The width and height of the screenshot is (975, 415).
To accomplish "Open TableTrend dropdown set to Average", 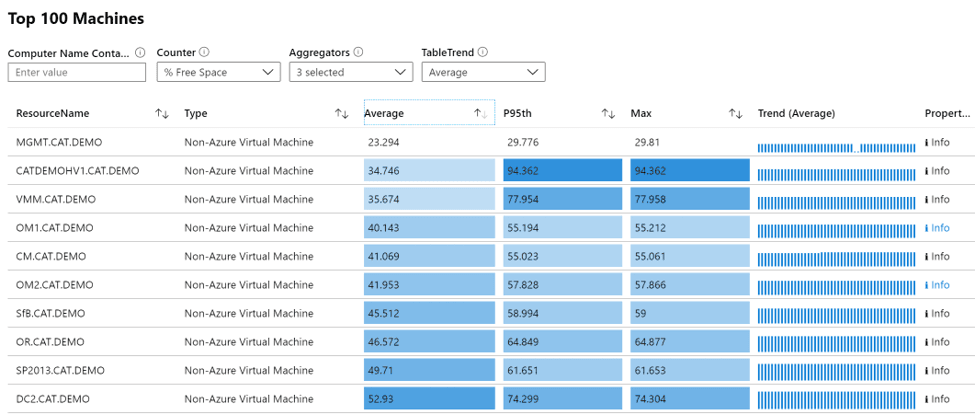I will tap(483, 72).
